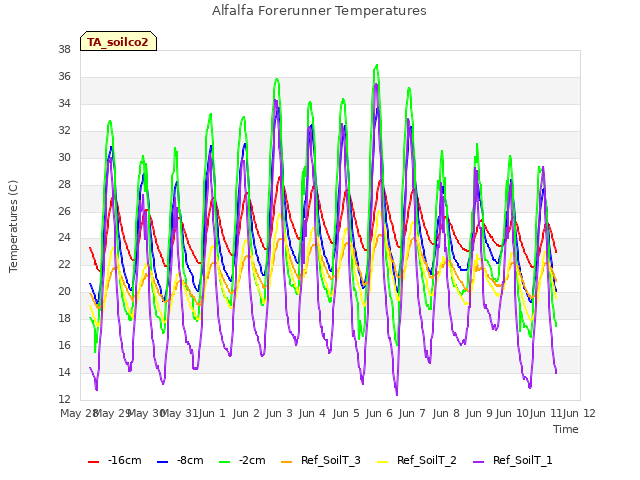Click the green -2cm legend swatch
The width and height of the screenshot is (640, 480).
[x=224, y=462]
